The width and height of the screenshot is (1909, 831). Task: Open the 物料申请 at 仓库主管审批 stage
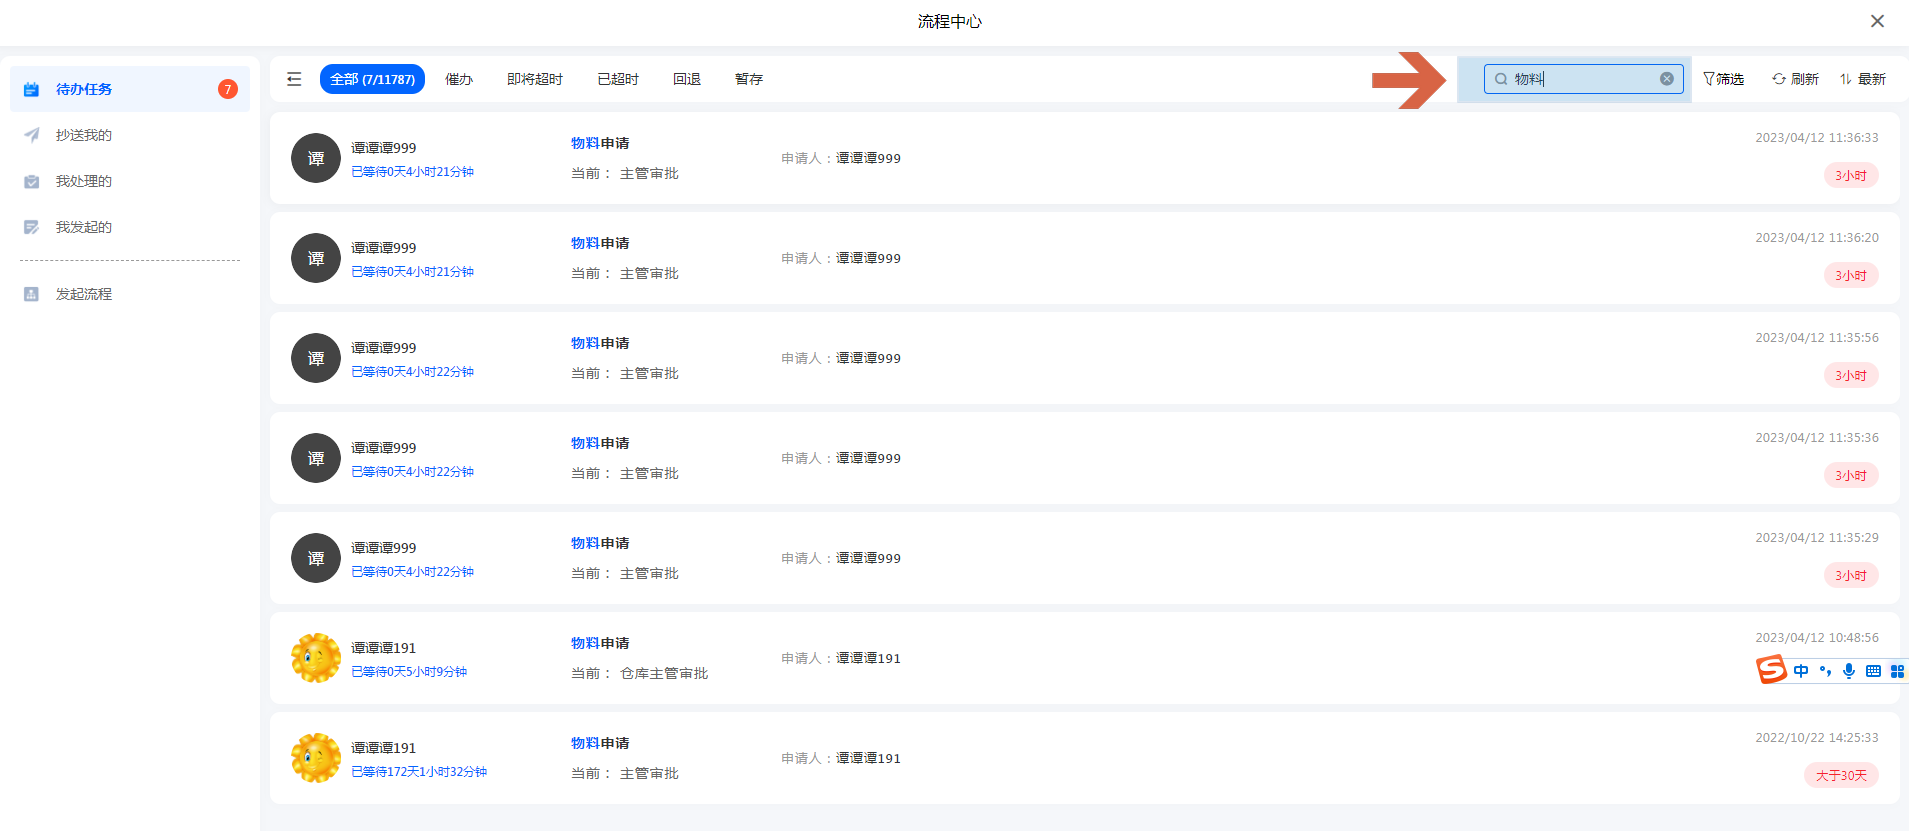[x=600, y=643]
